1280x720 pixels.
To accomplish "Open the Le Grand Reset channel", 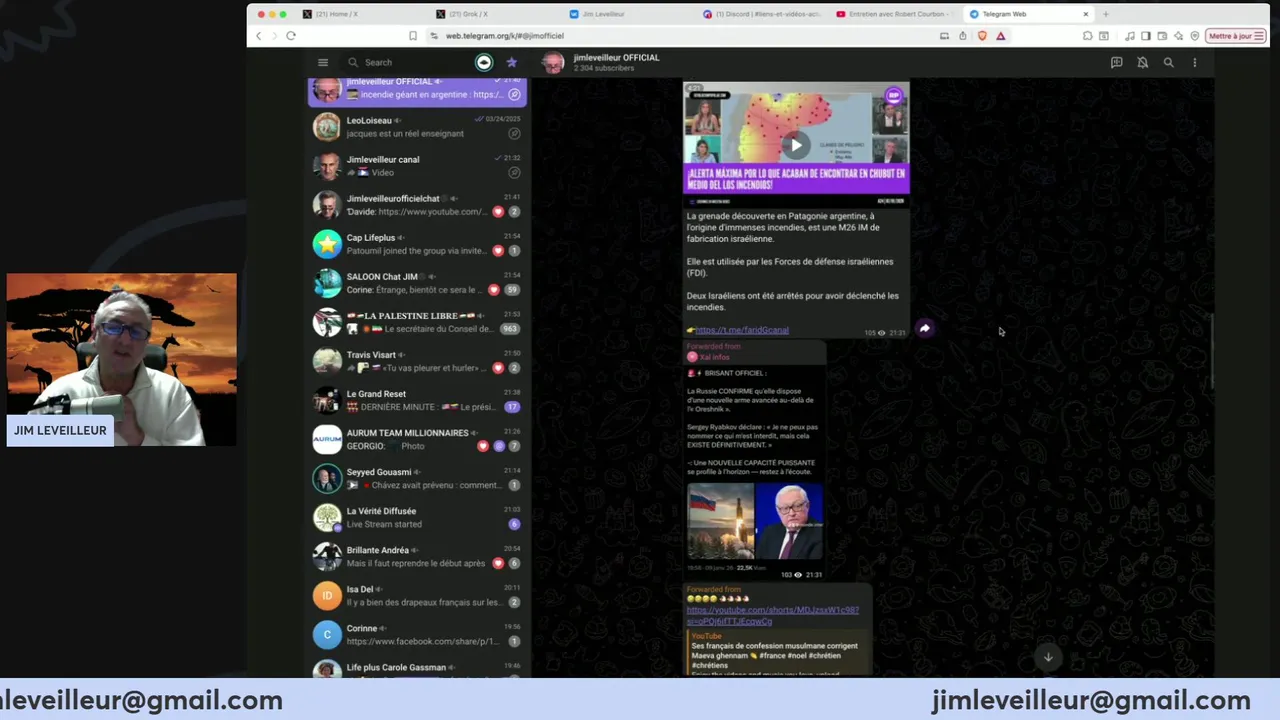I will coord(418,400).
